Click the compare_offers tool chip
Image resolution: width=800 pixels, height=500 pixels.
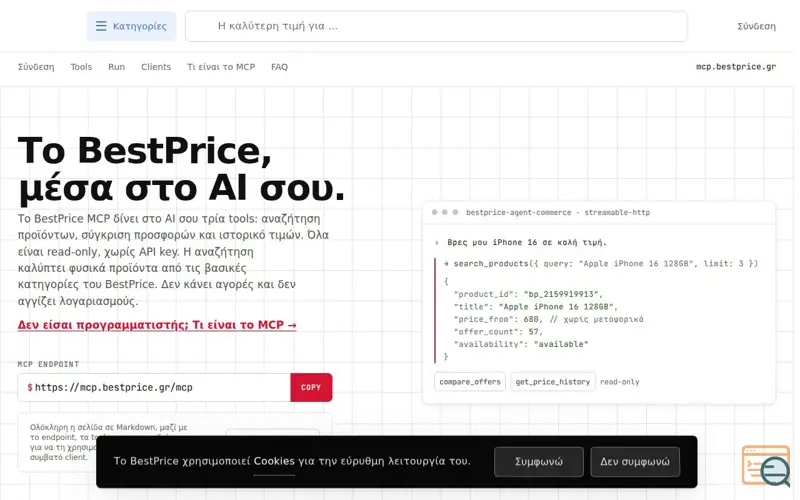(x=470, y=382)
